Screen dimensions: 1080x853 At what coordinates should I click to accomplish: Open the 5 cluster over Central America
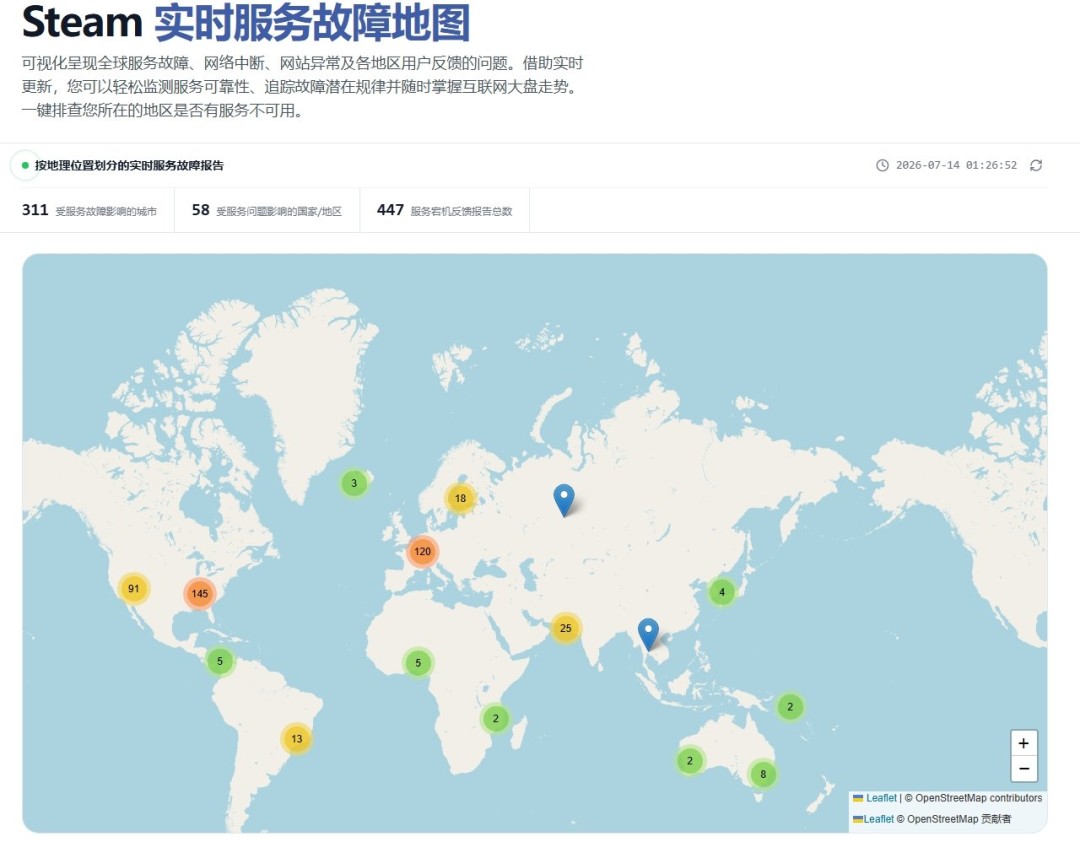[x=220, y=661]
